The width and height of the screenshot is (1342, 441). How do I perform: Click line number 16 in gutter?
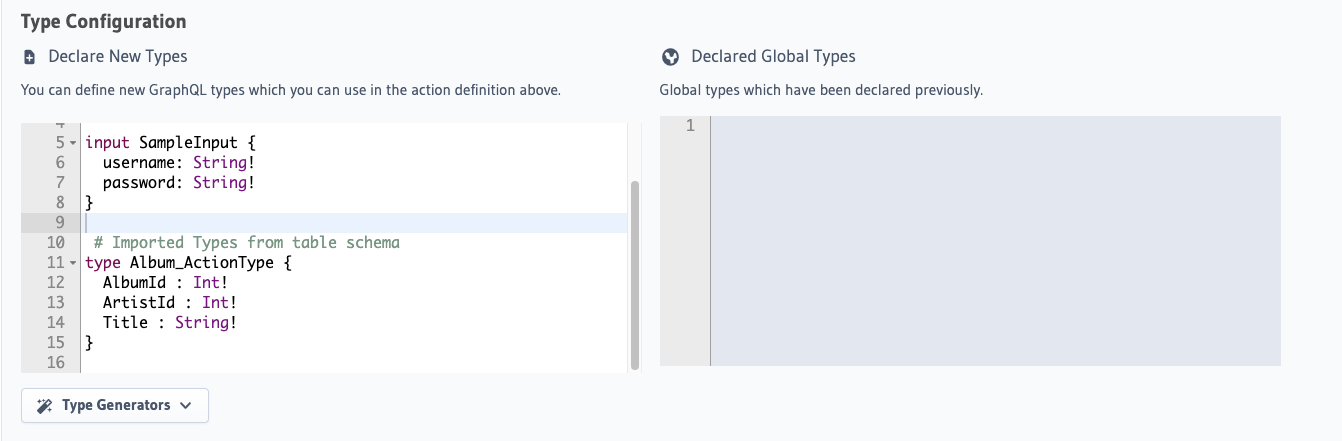pos(56,363)
